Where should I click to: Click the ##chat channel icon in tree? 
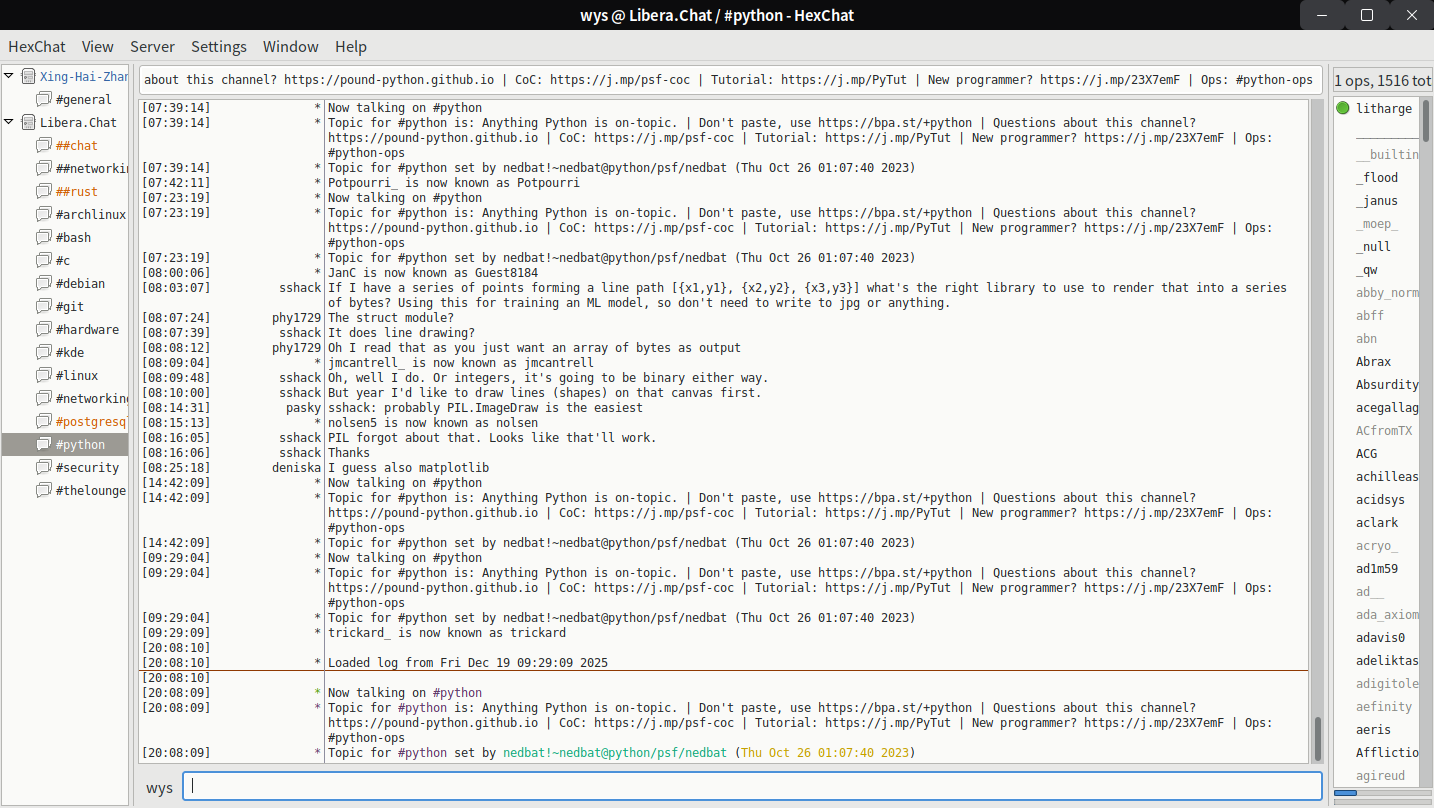coord(43,145)
